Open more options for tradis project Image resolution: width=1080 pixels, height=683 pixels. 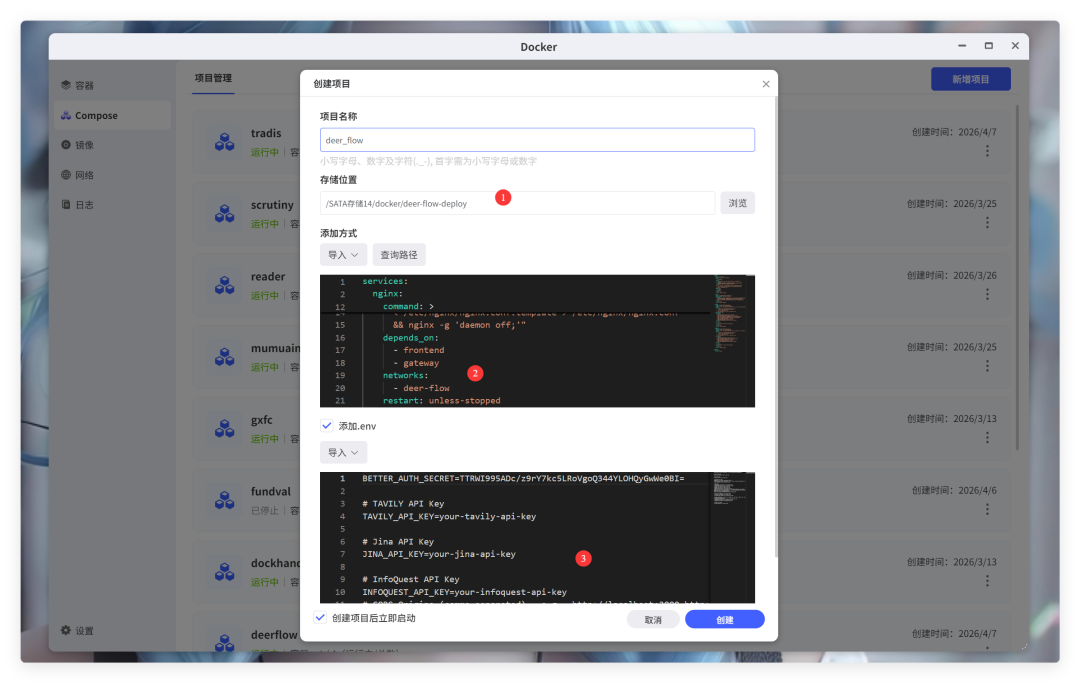click(987, 151)
